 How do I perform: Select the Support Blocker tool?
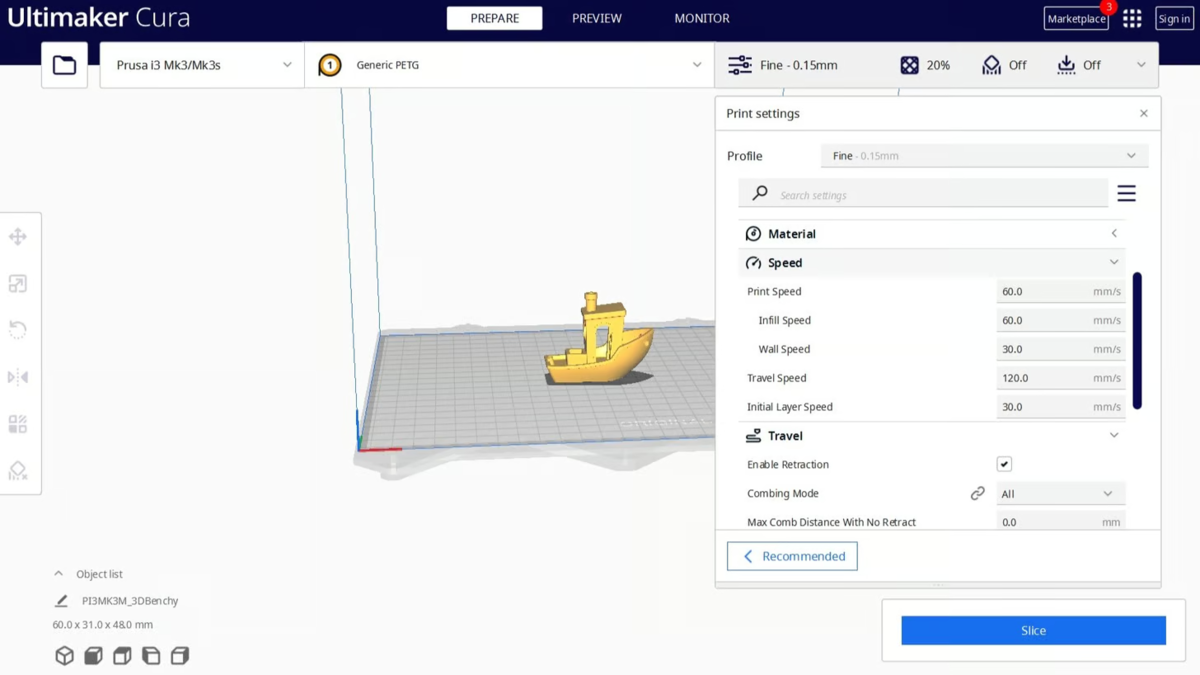(x=18, y=470)
